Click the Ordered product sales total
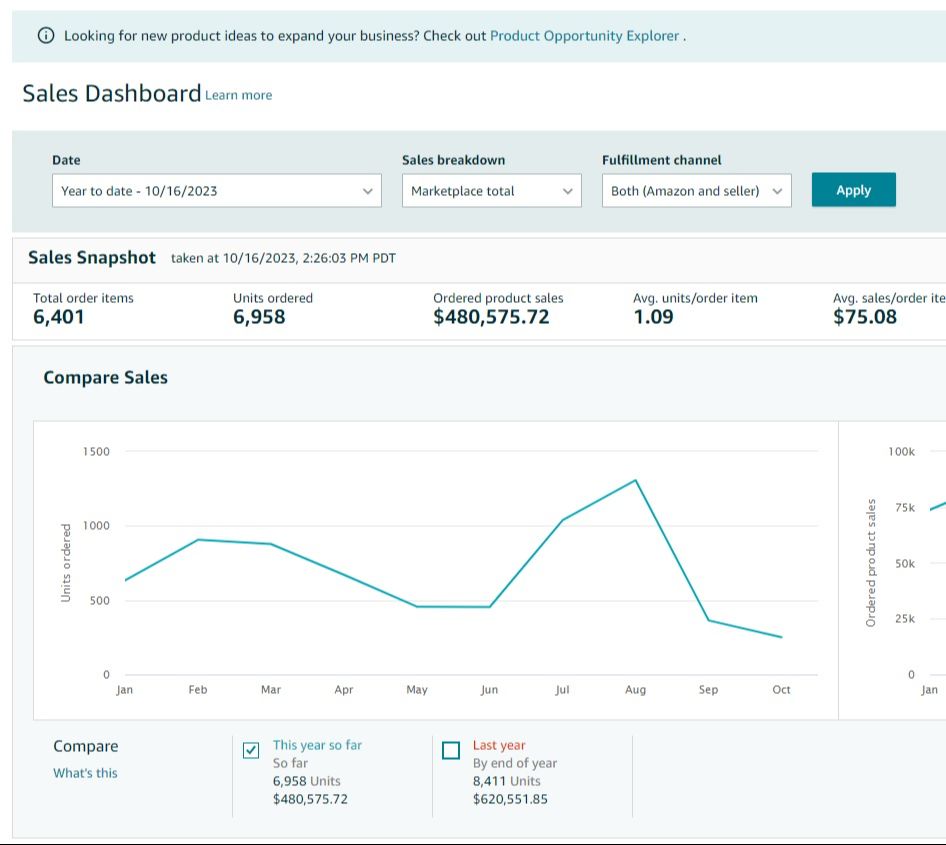The width and height of the screenshot is (946, 845). [491, 317]
